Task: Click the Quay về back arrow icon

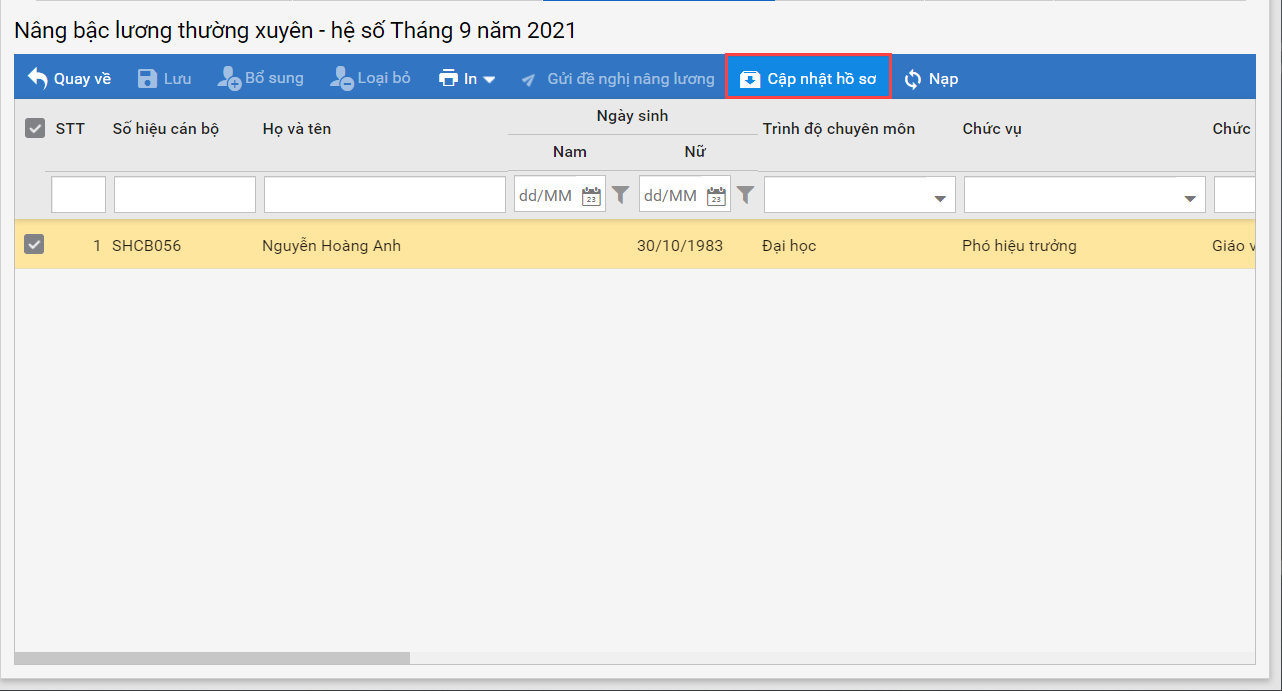Action: [38, 78]
